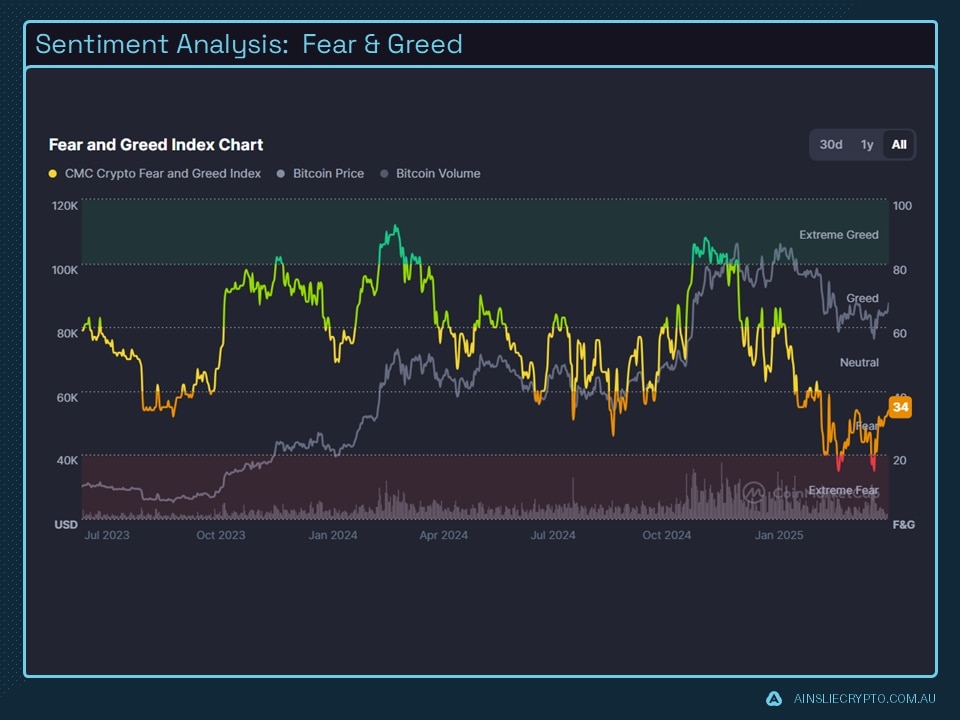The image size is (960, 720).
Task: Click the CoinMarketCap watermark logo
Action: (x=754, y=492)
